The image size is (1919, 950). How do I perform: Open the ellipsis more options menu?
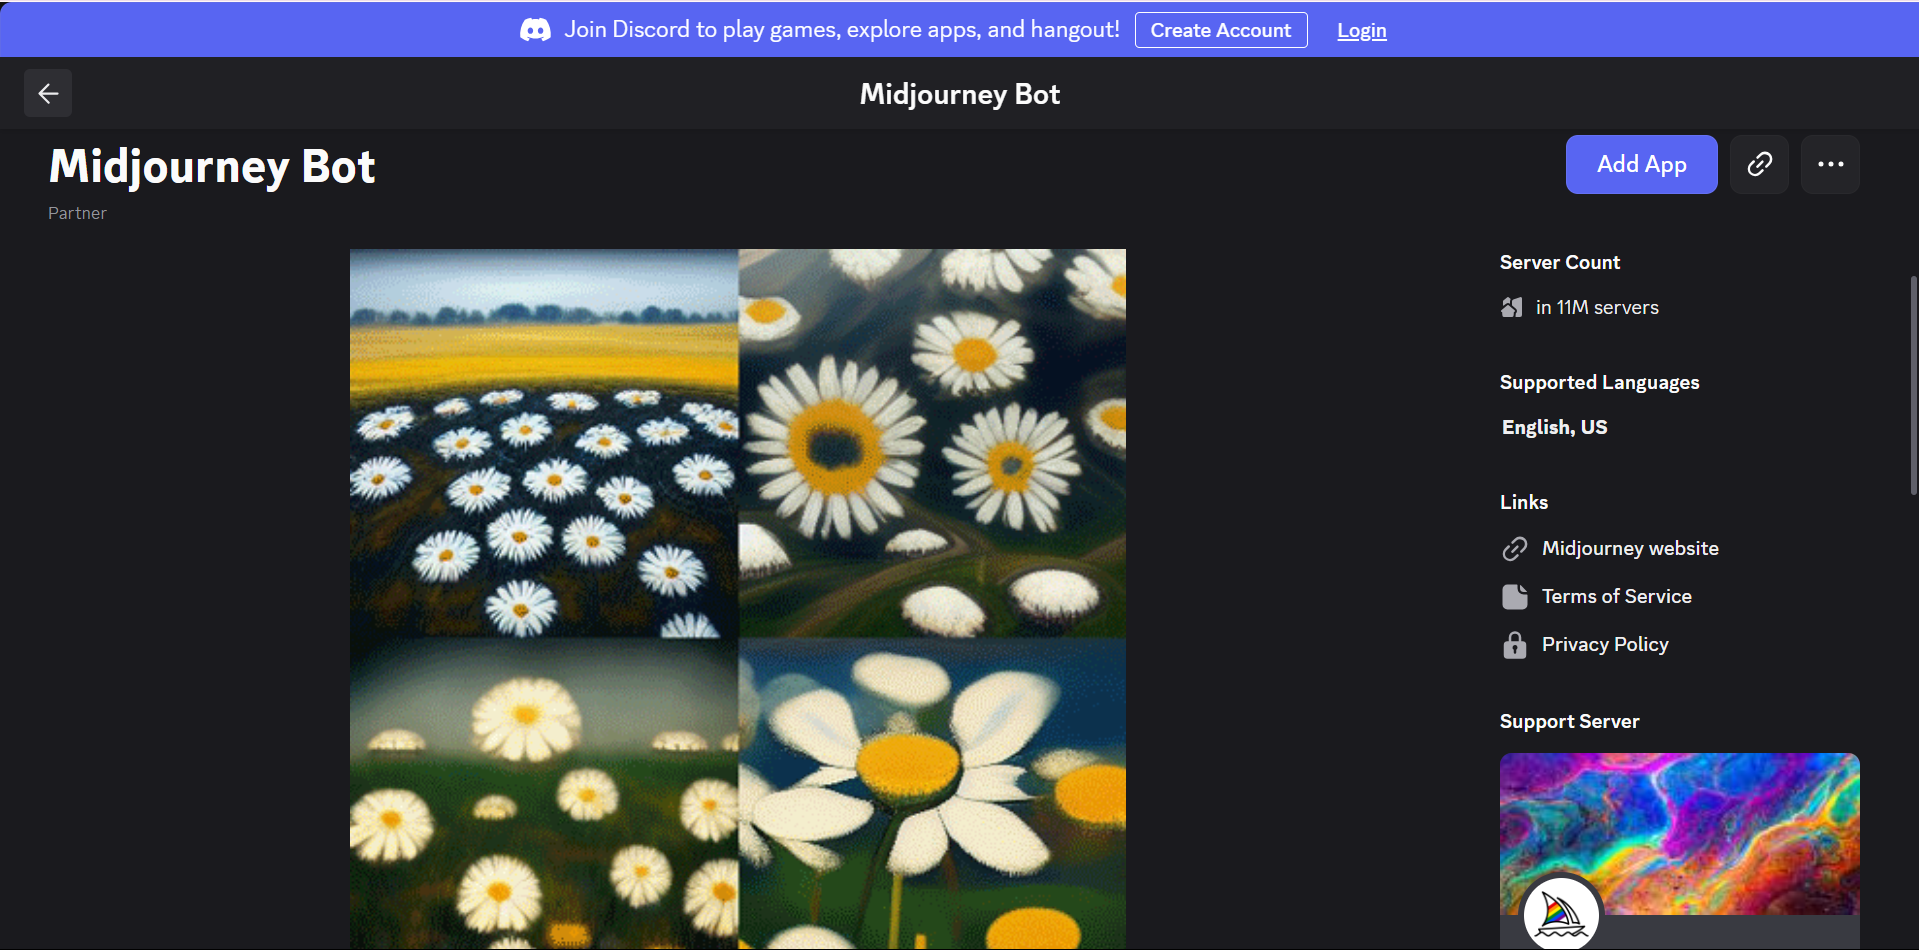point(1830,164)
